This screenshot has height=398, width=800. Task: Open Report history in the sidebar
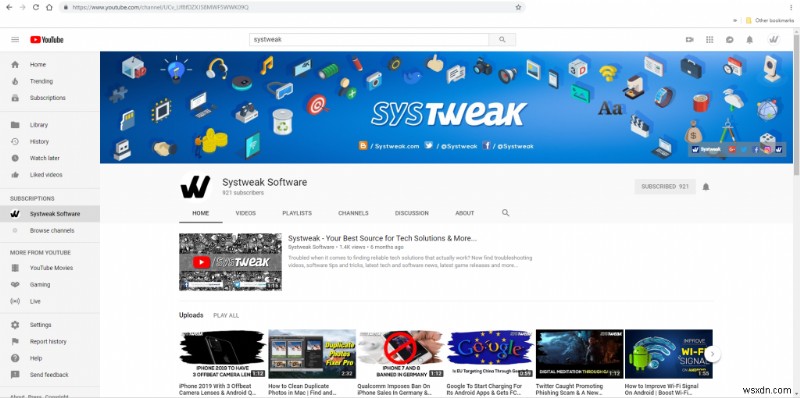50,342
